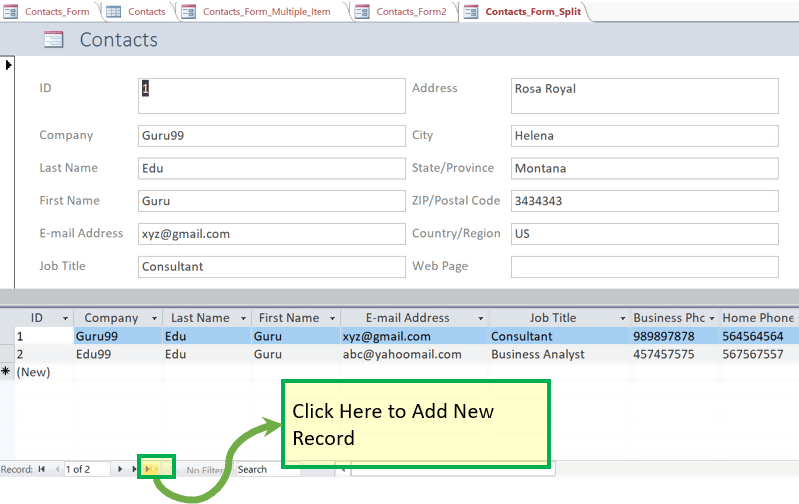Select row selector for record 2

(x=7, y=354)
